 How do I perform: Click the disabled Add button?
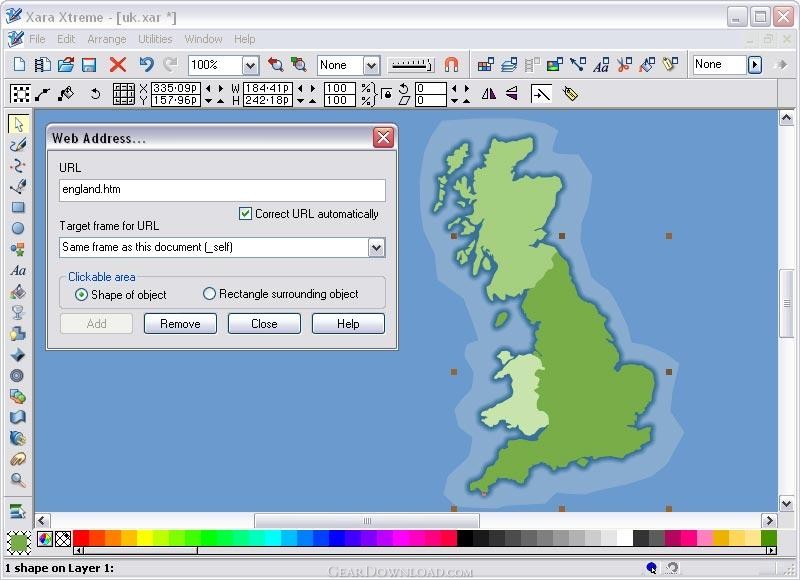(x=96, y=323)
